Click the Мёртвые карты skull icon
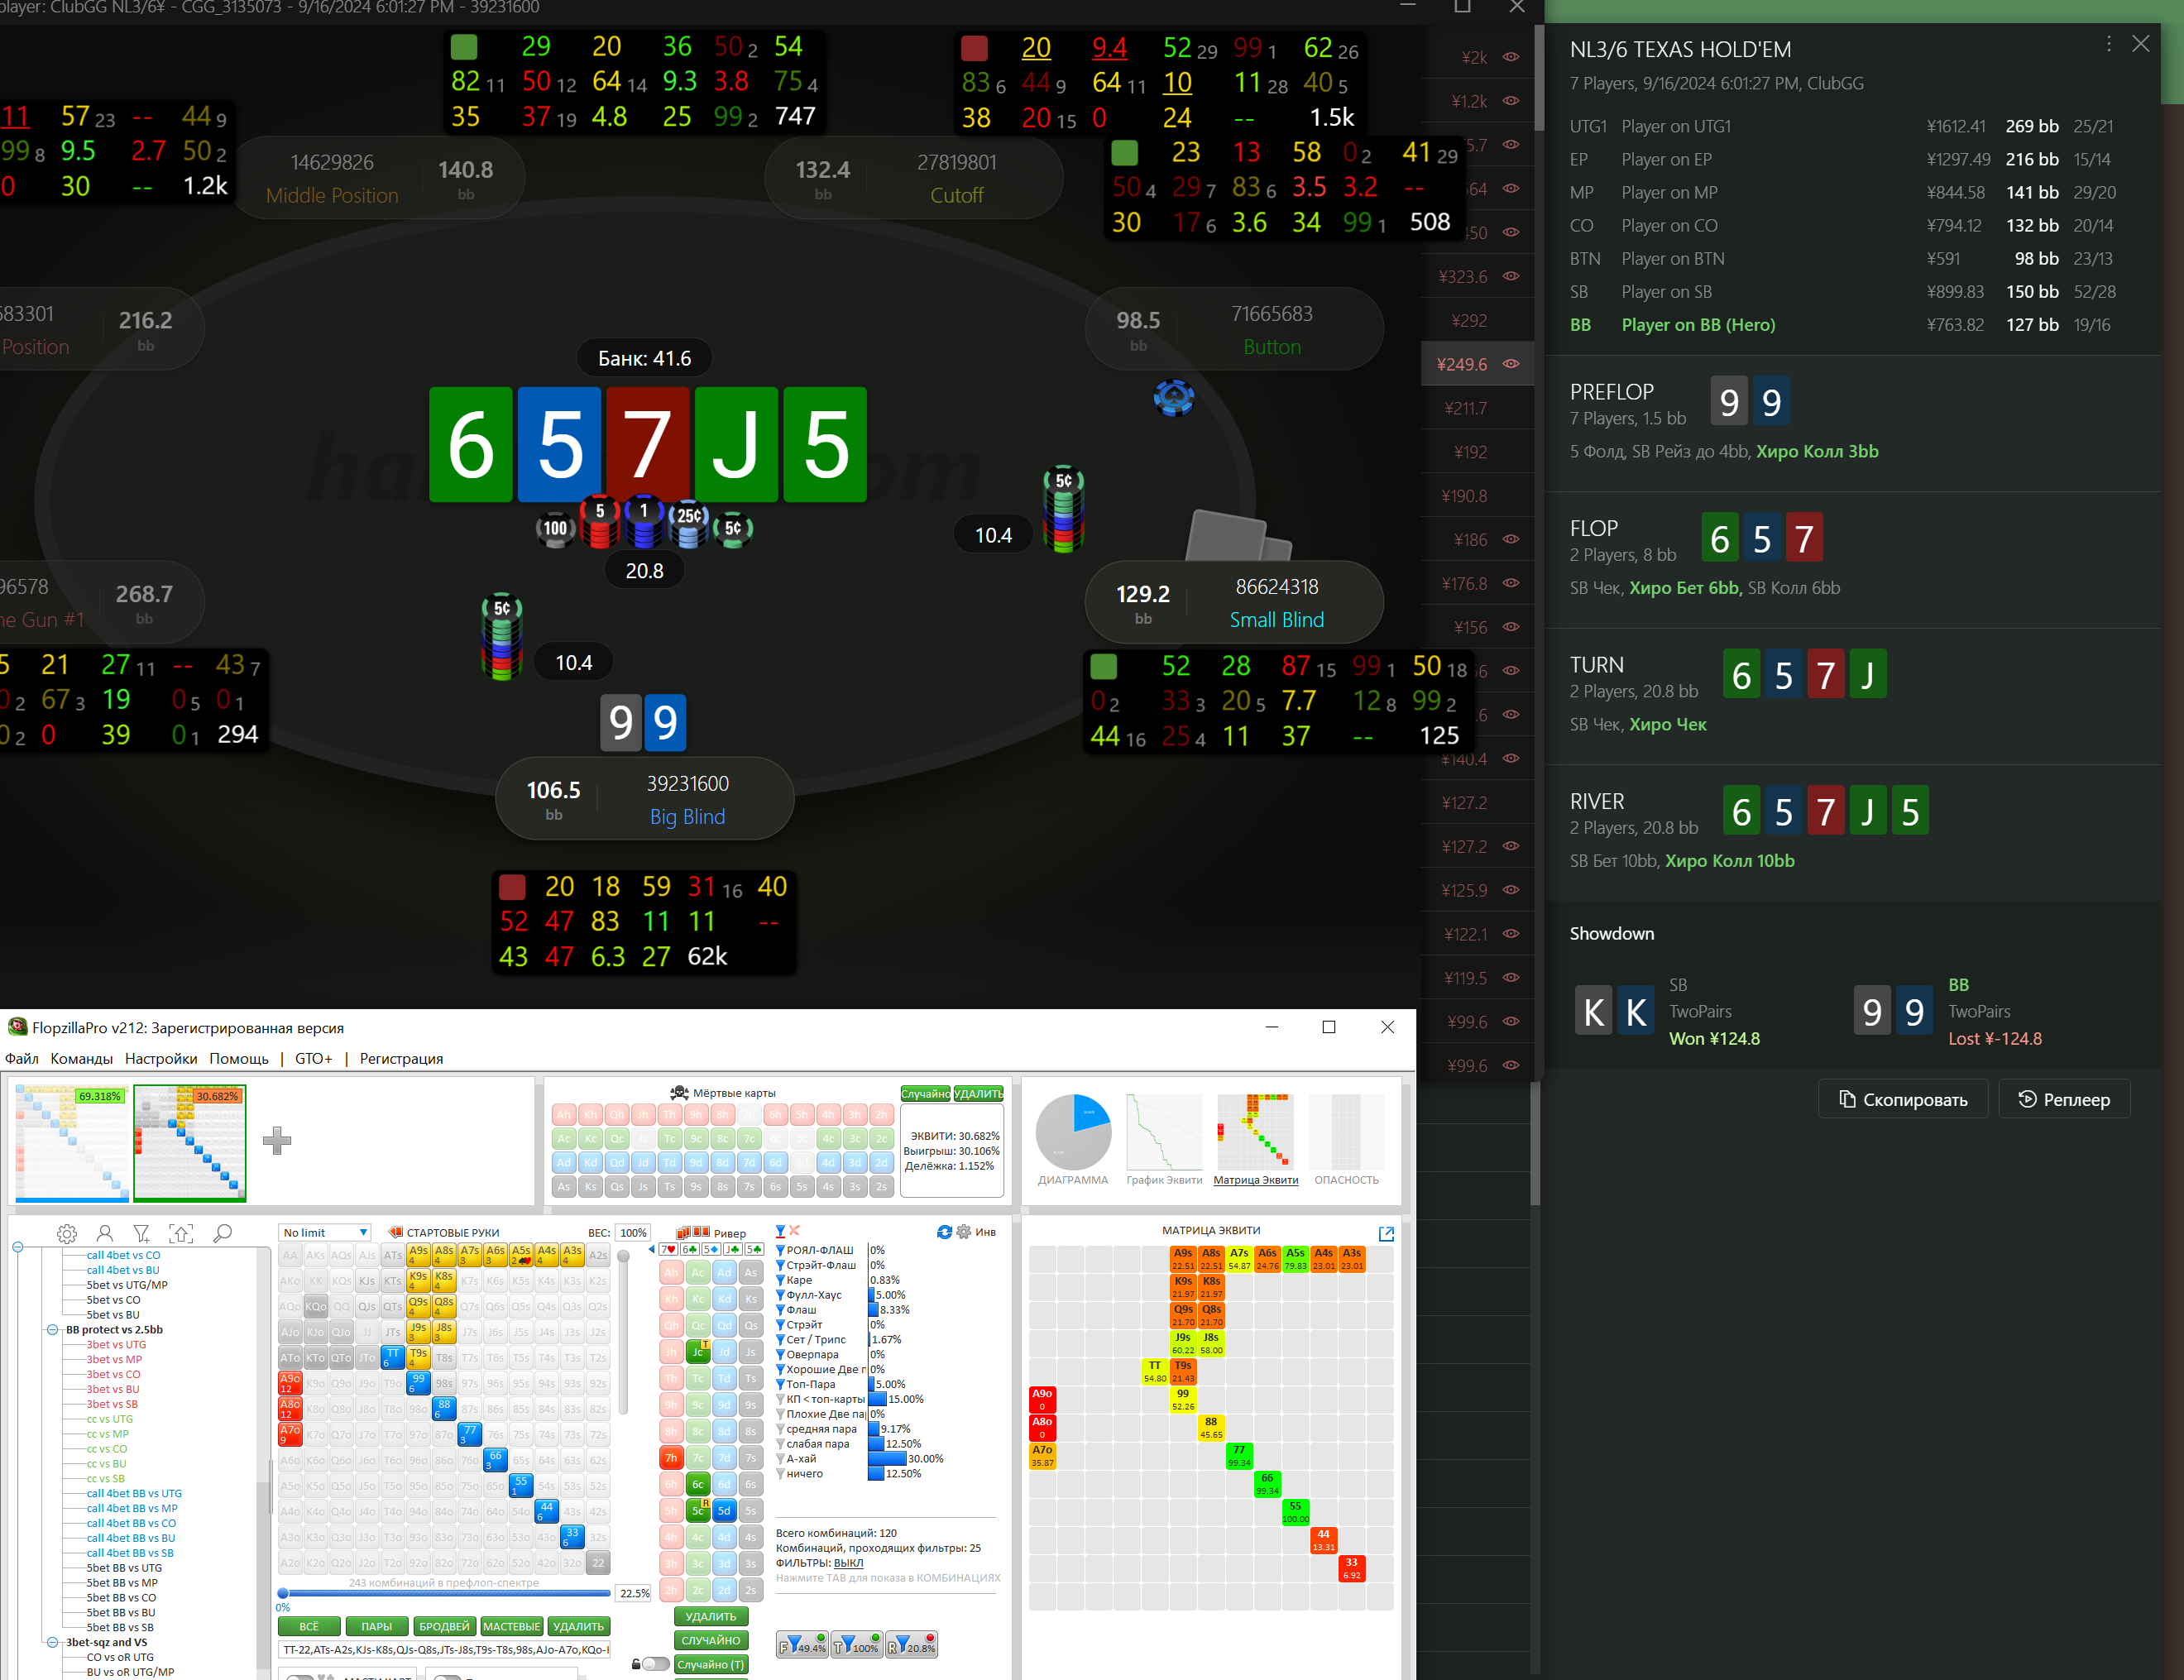 point(679,1093)
